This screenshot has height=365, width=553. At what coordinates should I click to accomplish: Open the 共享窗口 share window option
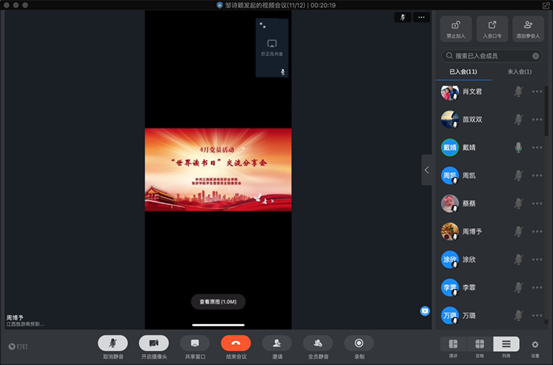tap(195, 343)
